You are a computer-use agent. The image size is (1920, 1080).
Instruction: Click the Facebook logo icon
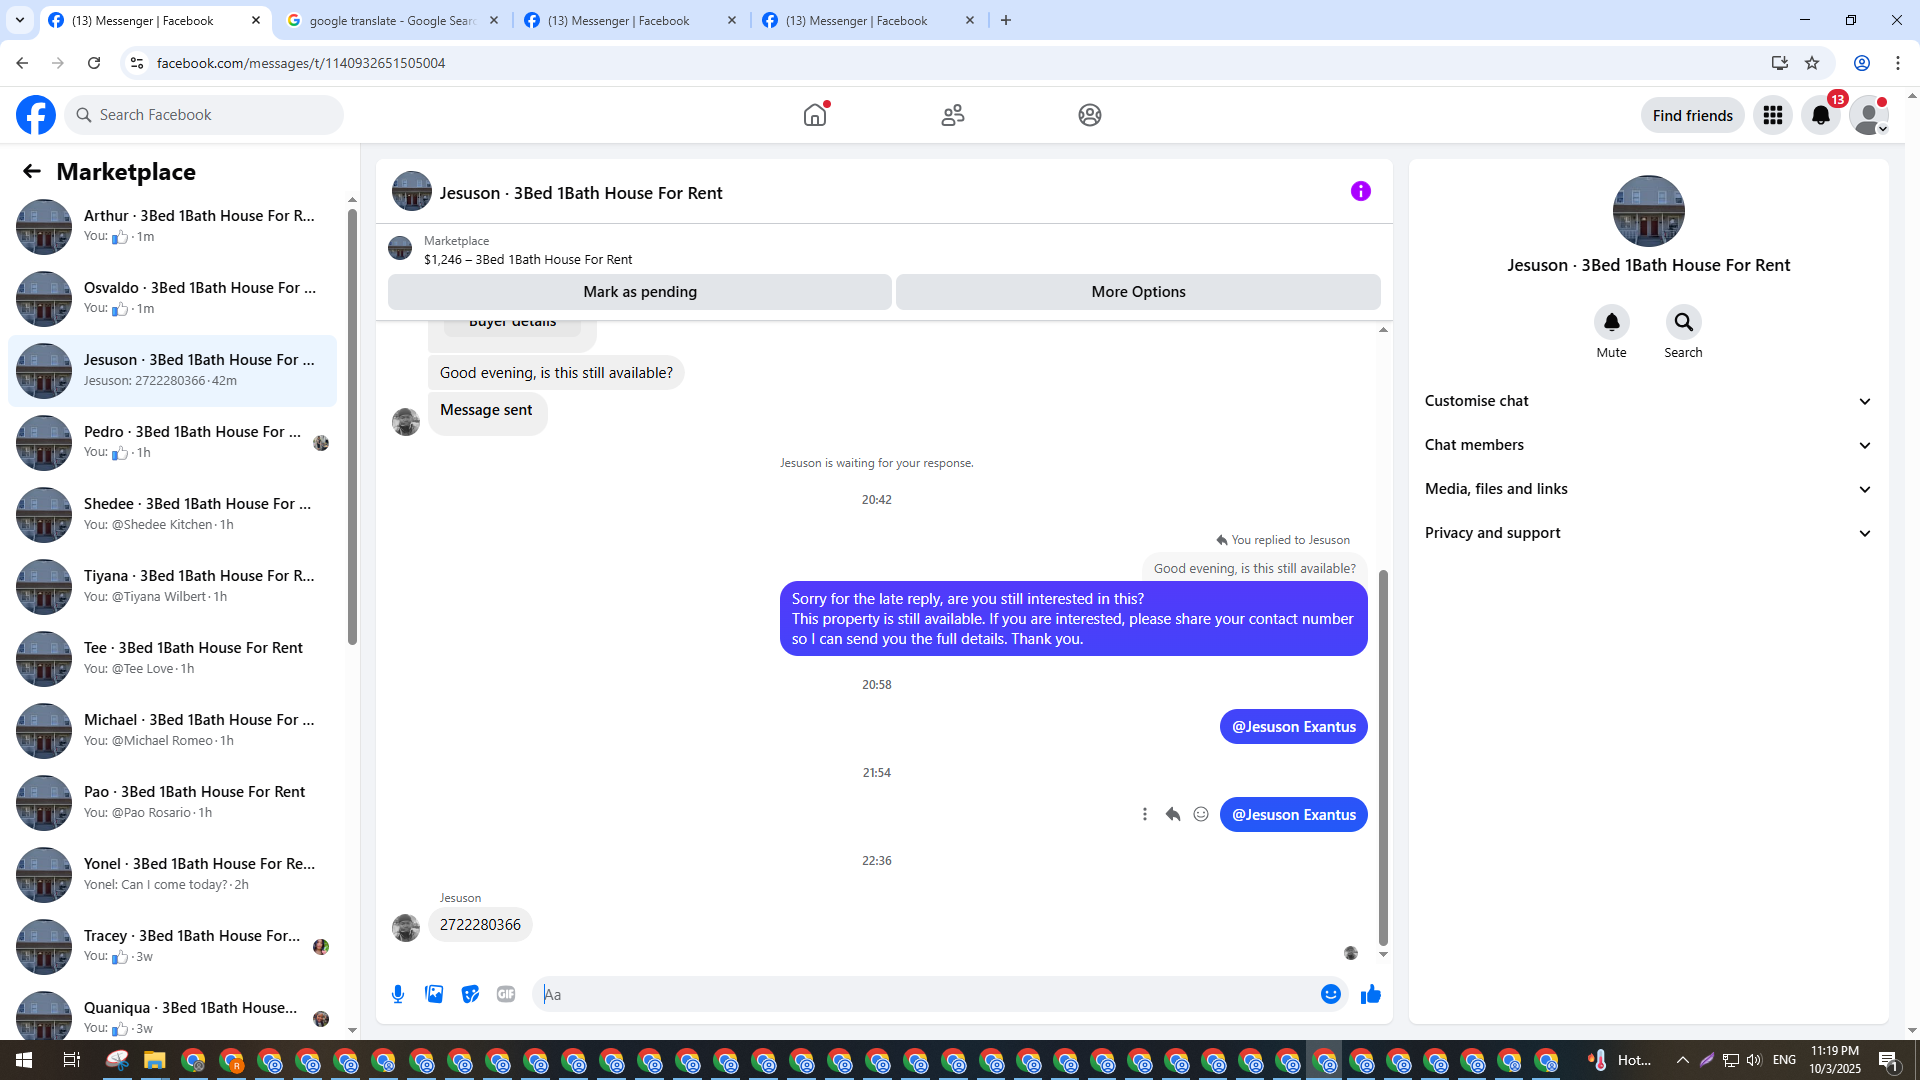point(36,115)
